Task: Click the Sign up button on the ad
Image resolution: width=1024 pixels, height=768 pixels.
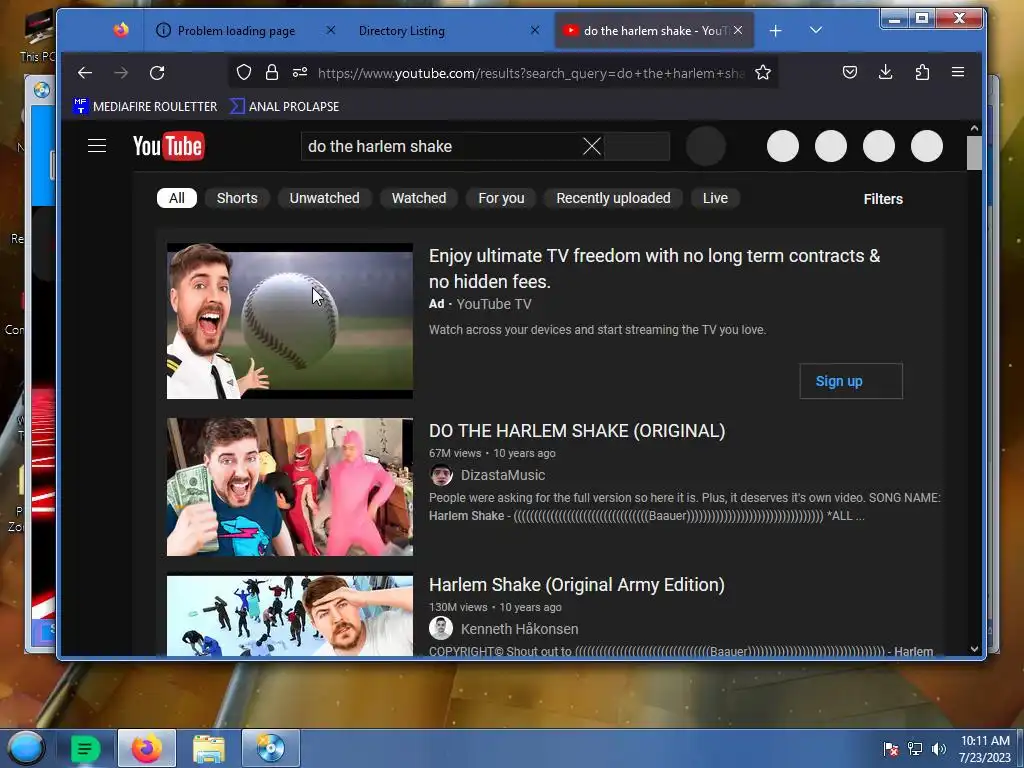Action: click(851, 381)
